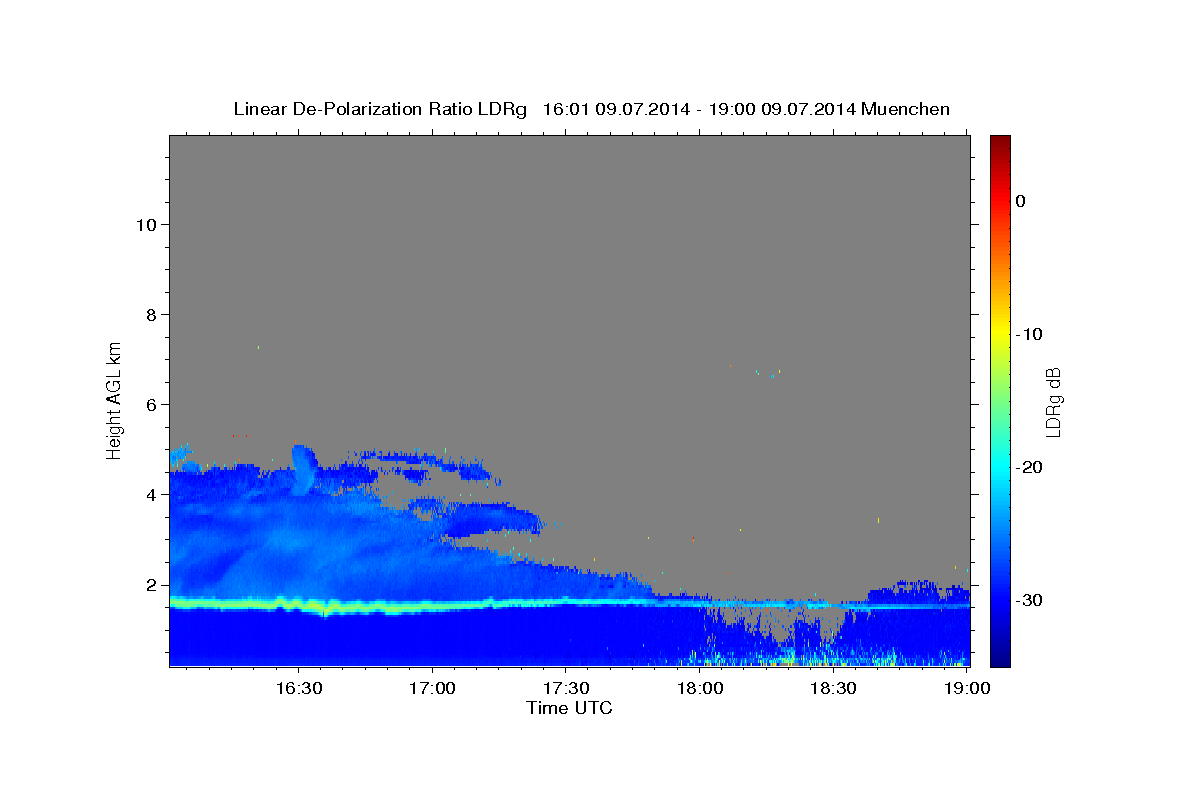1200x800 pixels.
Task: Click the '17:00' time axis label
Action: coord(433,689)
